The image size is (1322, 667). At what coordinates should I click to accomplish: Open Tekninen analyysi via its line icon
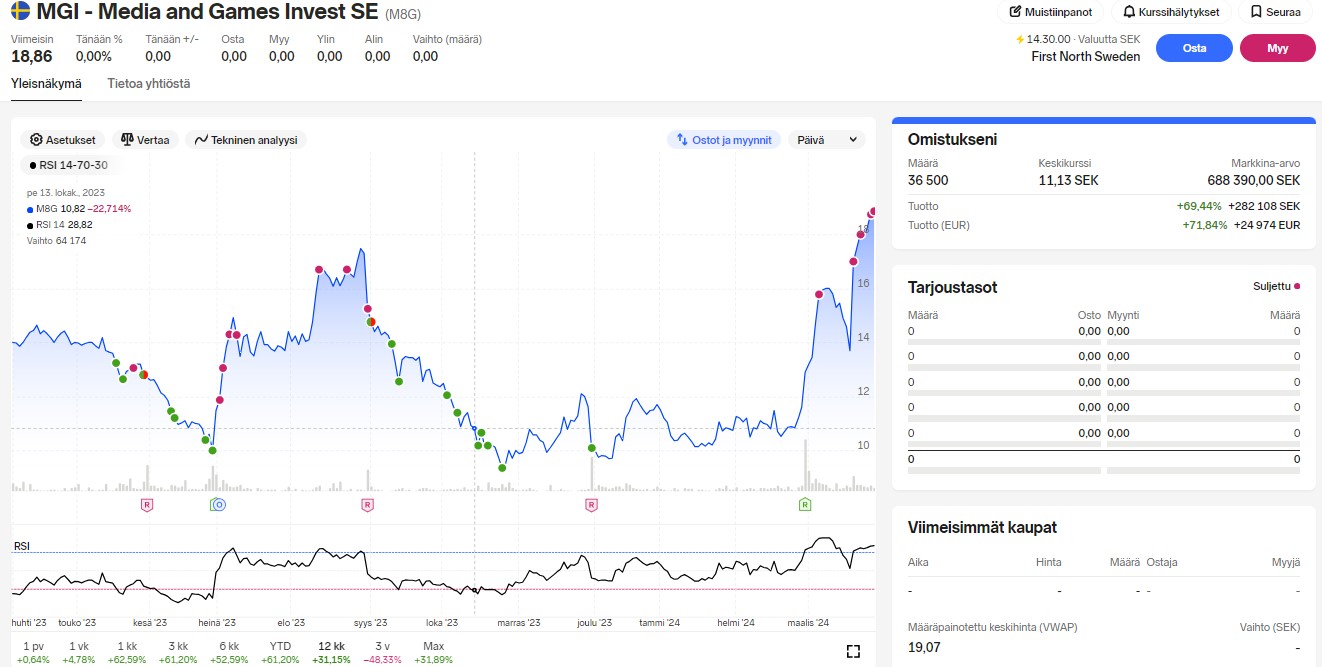tap(201, 140)
